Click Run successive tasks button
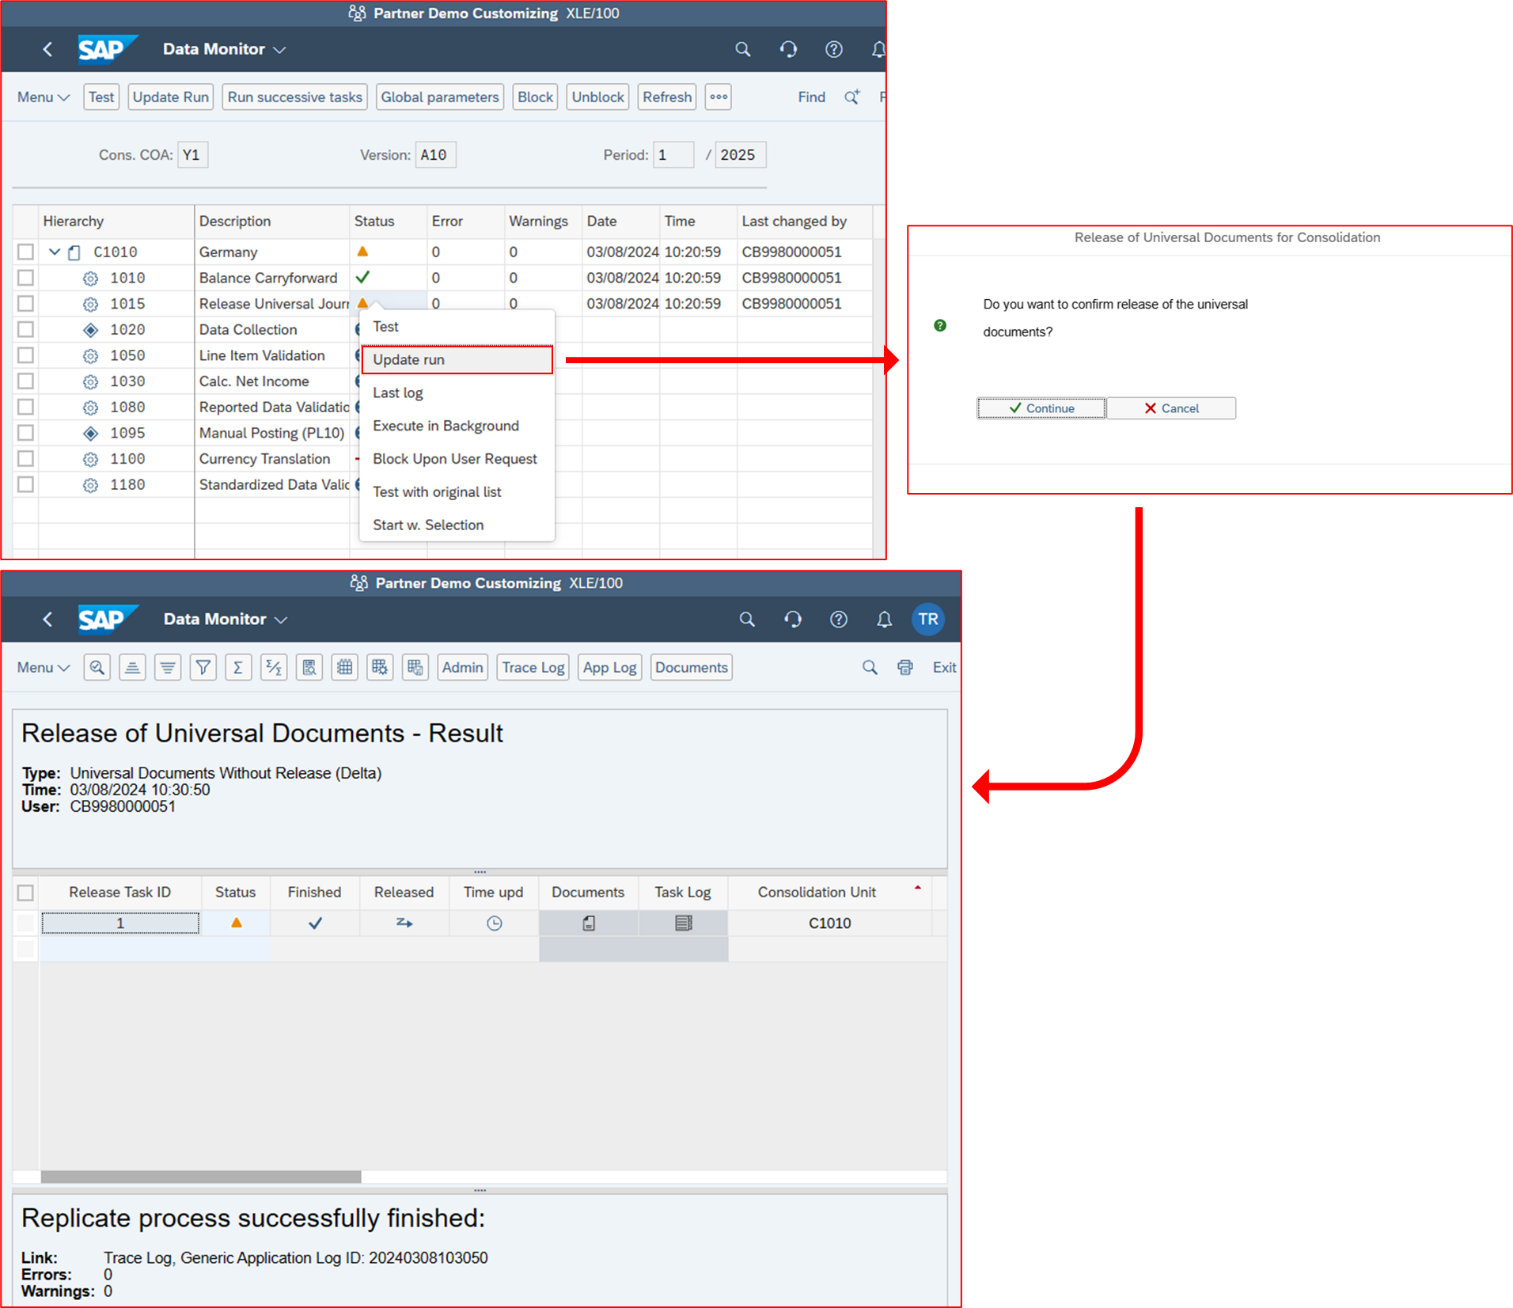The height and width of the screenshot is (1308, 1513). 295,97
